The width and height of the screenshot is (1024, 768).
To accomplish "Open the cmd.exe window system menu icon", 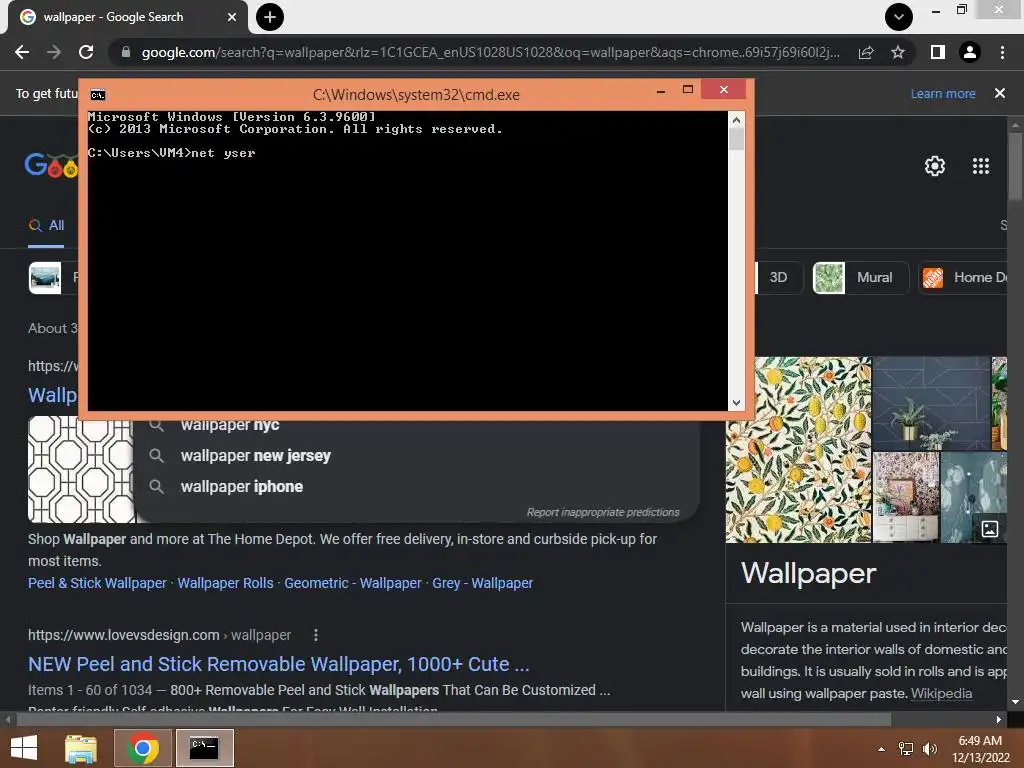I will pyautogui.click(x=97, y=95).
